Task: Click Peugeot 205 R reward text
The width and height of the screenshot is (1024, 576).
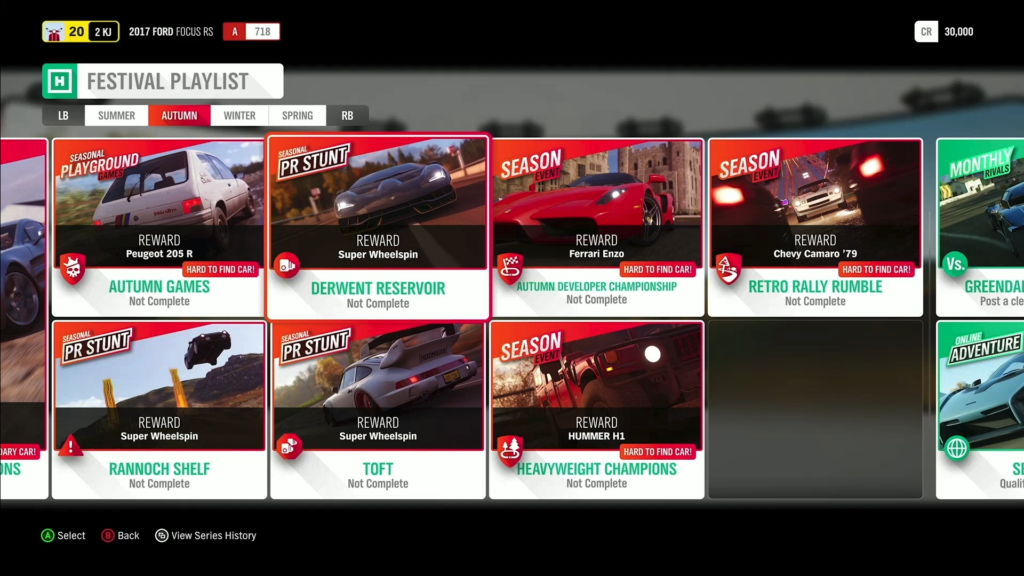Action: tap(159, 254)
